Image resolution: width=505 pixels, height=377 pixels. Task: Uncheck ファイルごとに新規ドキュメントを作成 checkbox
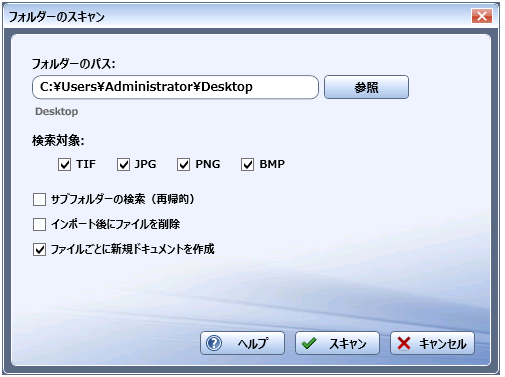(39, 249)
